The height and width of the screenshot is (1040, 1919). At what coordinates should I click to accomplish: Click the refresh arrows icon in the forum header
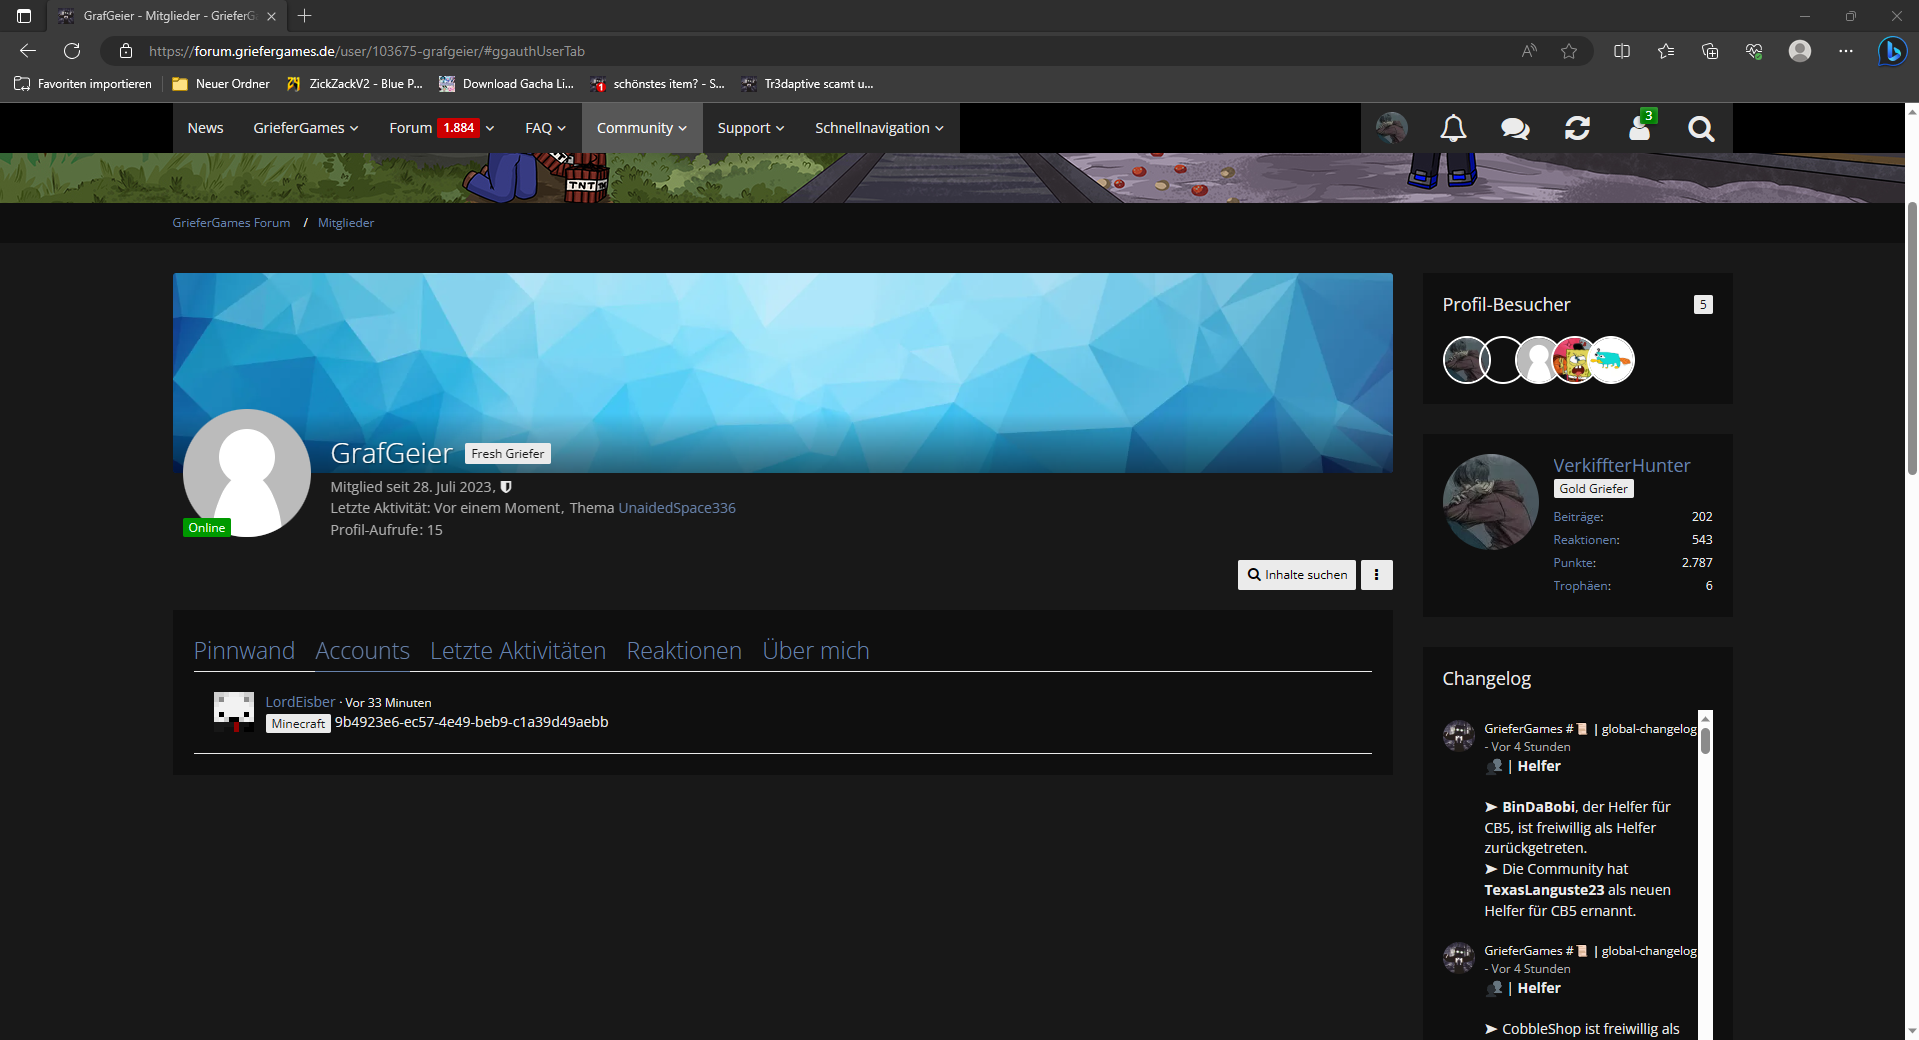pos(1577,128)
